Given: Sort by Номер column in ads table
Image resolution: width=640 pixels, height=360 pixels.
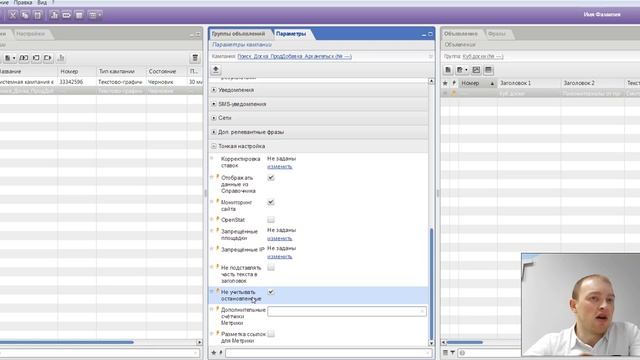Looking at the screenshot, I should coord(477,83).
